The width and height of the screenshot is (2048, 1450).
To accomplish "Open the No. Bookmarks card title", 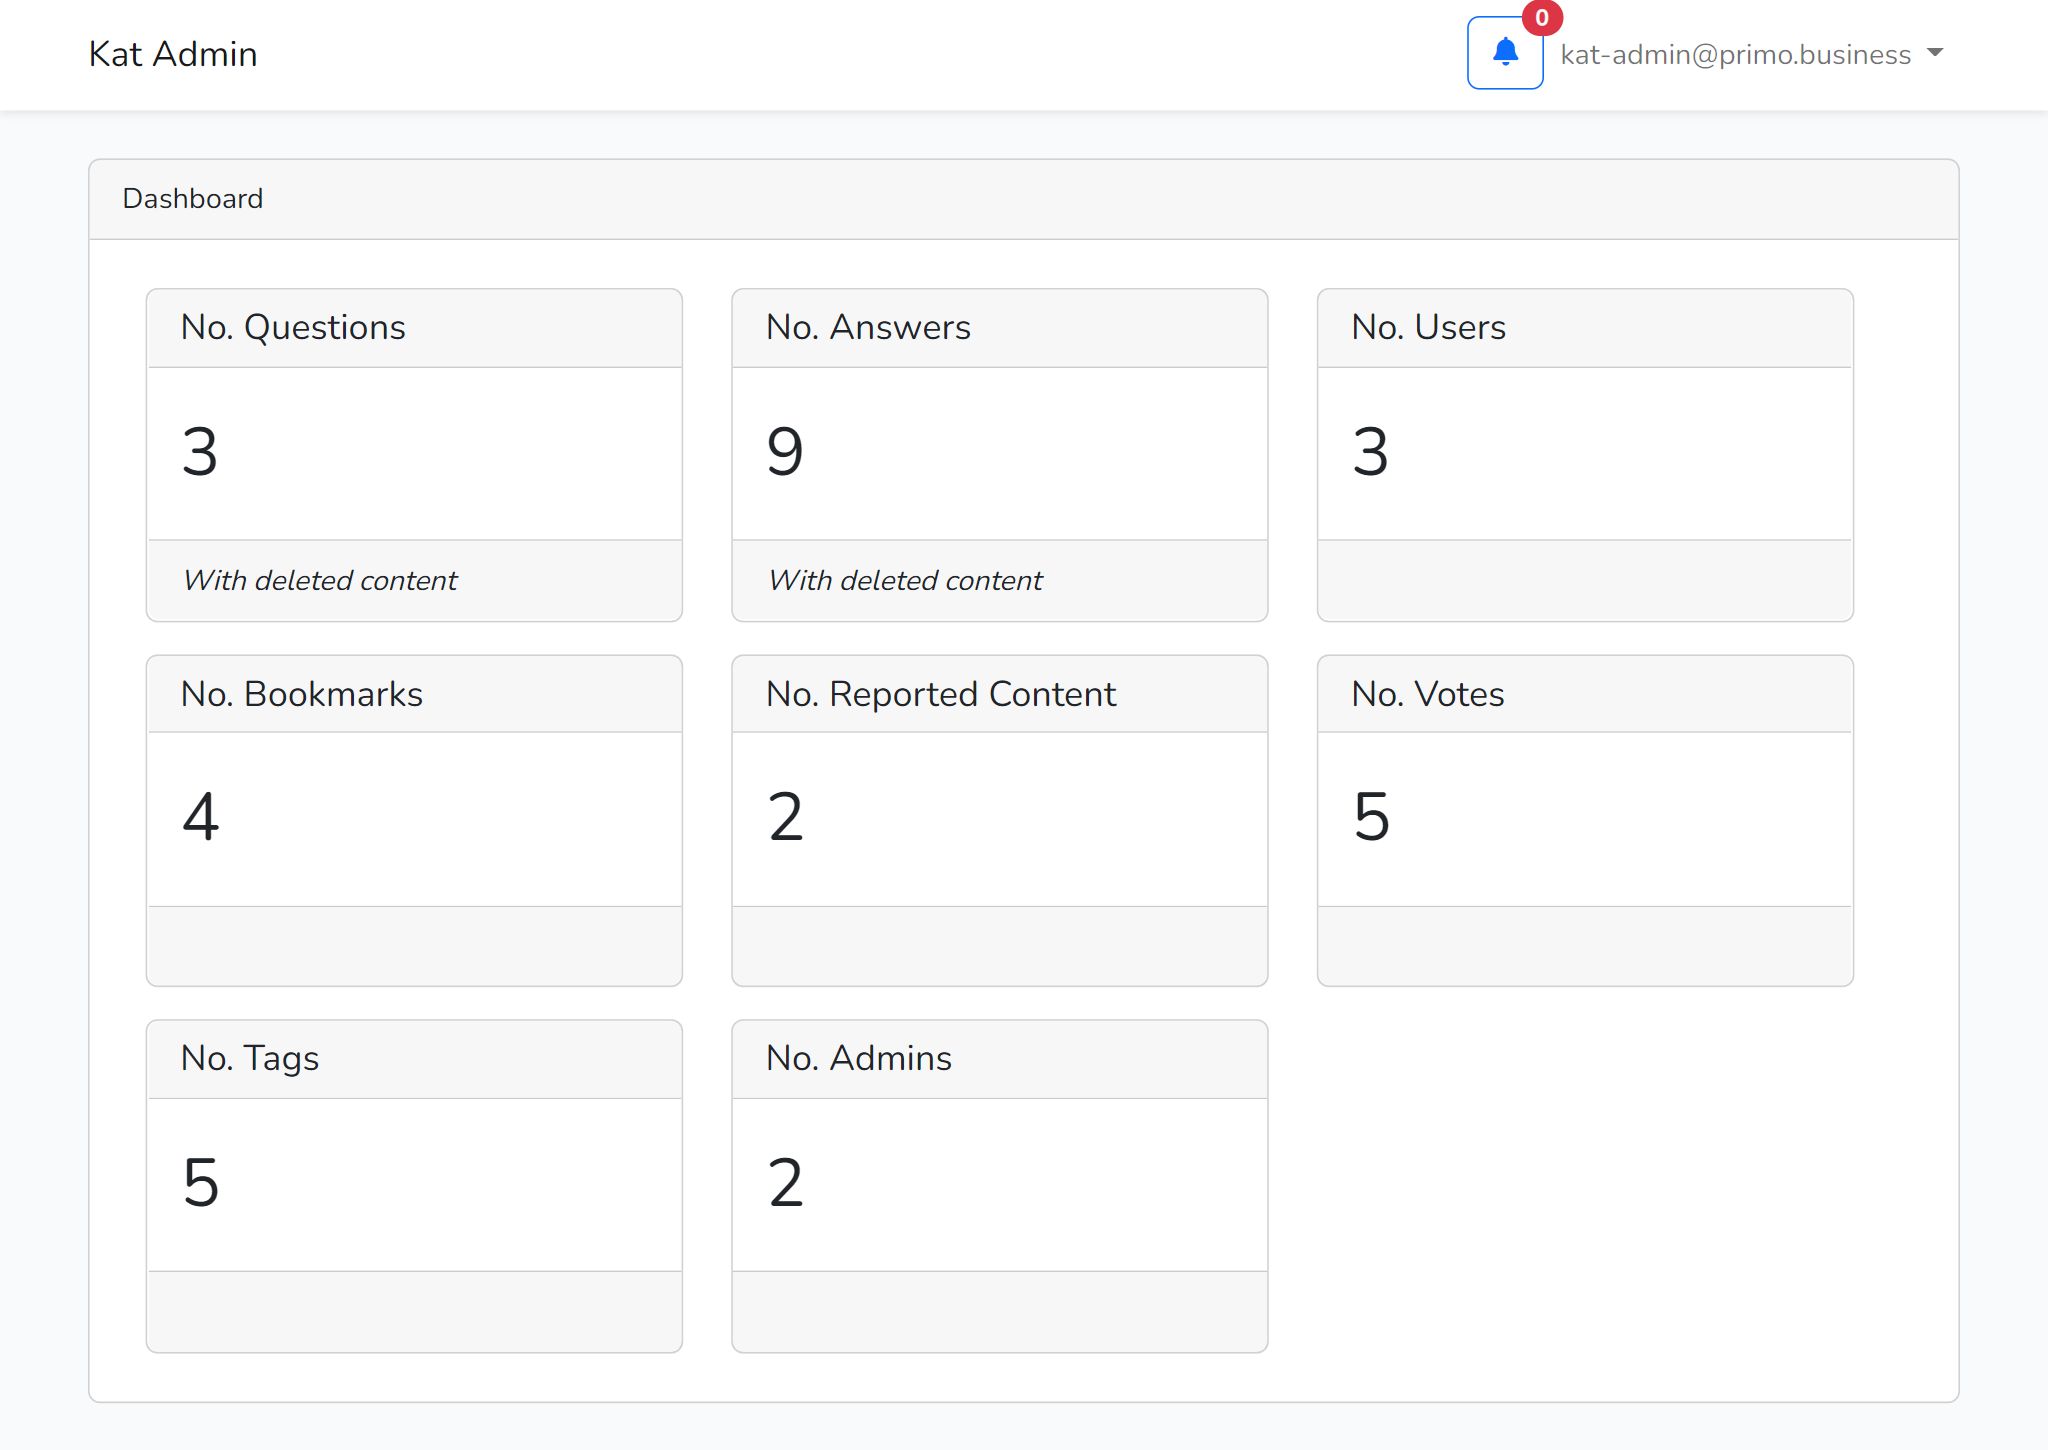I will click(302, 694).
